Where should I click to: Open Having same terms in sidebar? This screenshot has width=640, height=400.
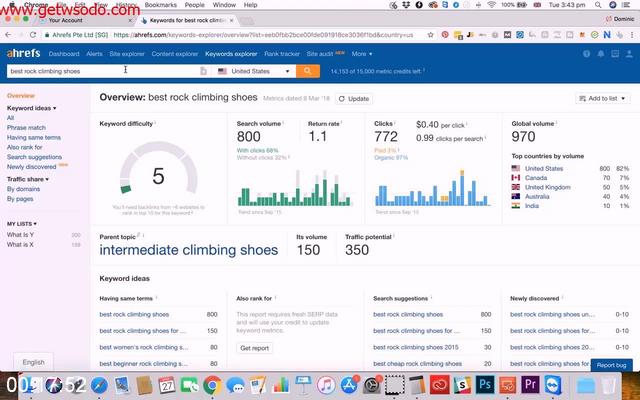tap(34, 137)
